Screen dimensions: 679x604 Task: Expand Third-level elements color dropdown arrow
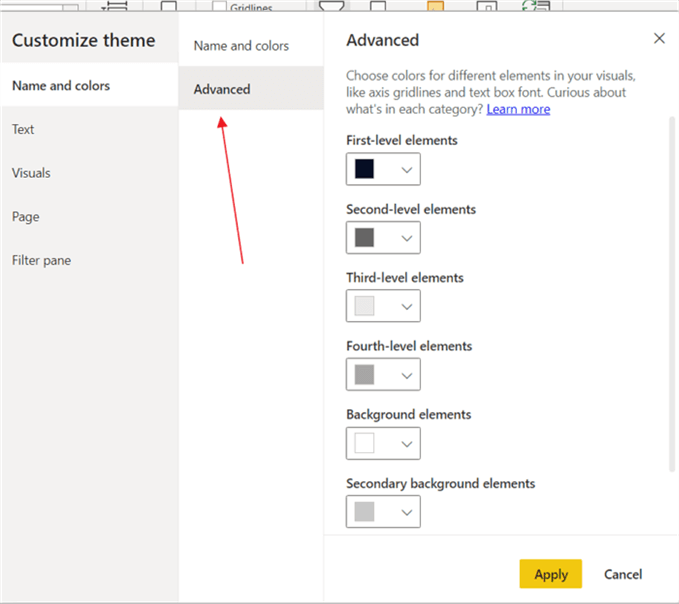tap(407, 307)
